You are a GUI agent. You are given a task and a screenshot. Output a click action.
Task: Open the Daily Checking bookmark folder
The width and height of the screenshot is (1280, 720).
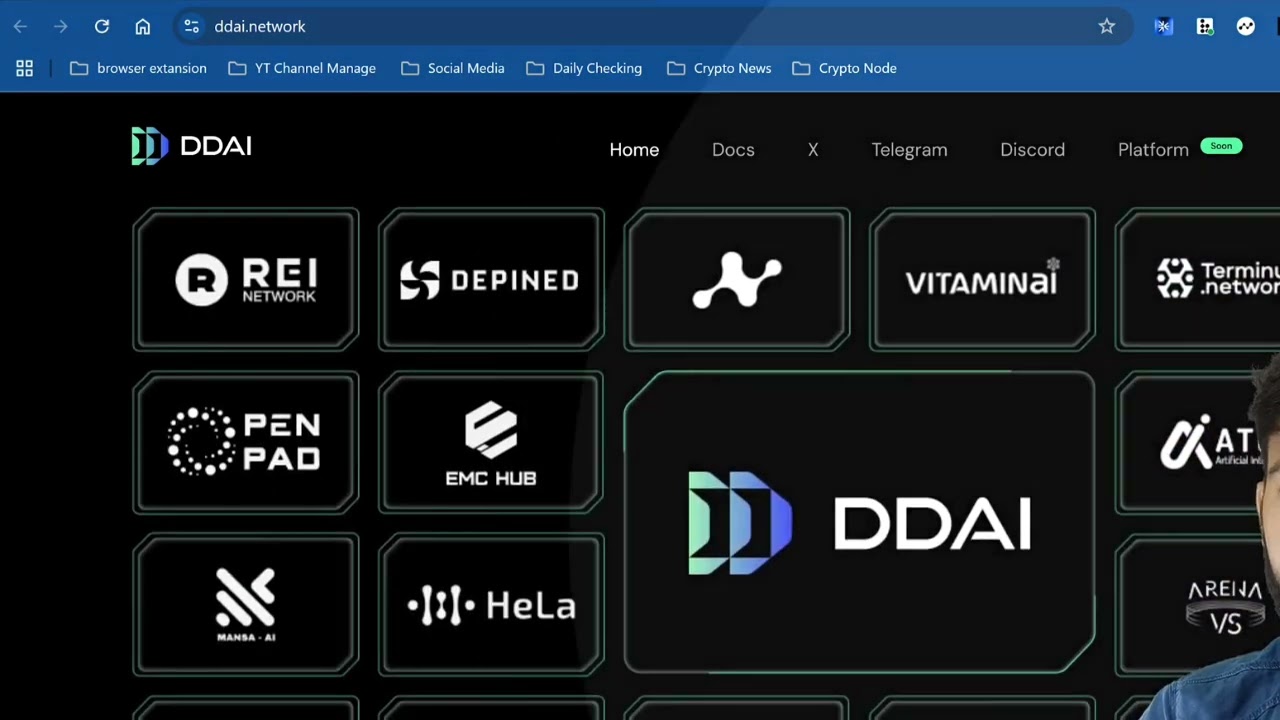(x=584, y=68)
